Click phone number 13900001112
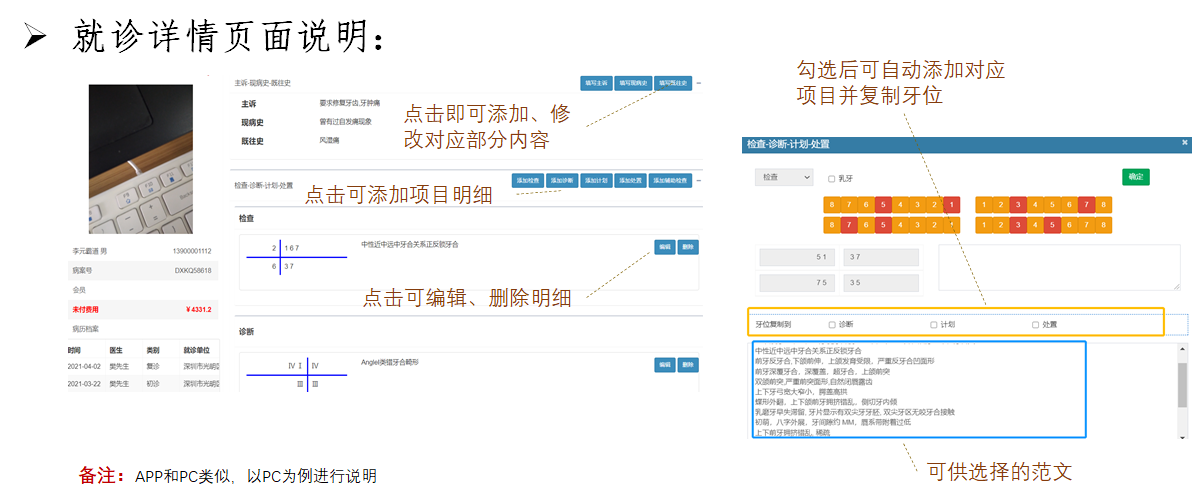 (192, 251)
